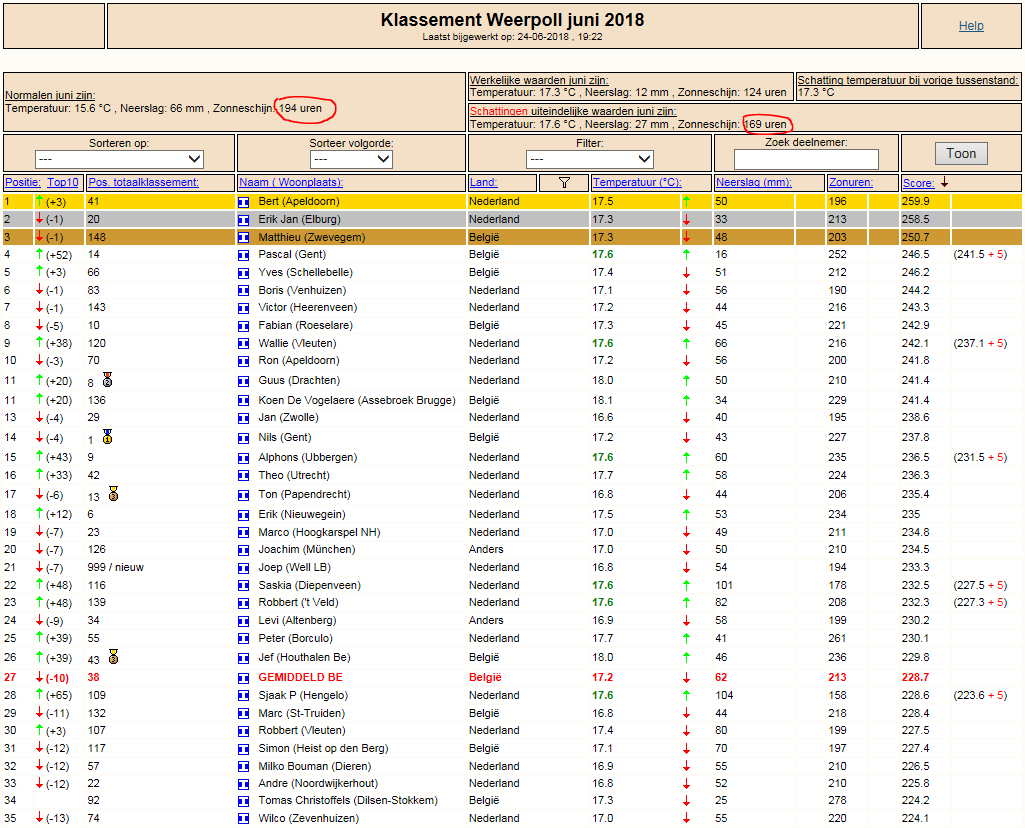The width and height of the screenshot is (1025, 828).
Task: Click the Top10 column header link
Action: [x=63, y=183]
